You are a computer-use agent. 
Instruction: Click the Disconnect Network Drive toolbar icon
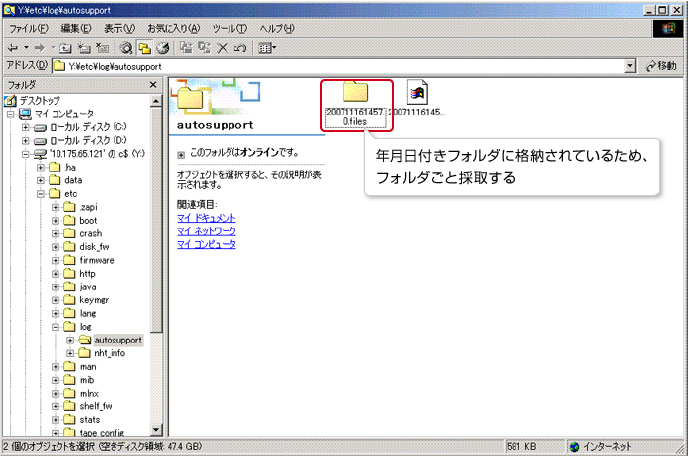point(103,48)
